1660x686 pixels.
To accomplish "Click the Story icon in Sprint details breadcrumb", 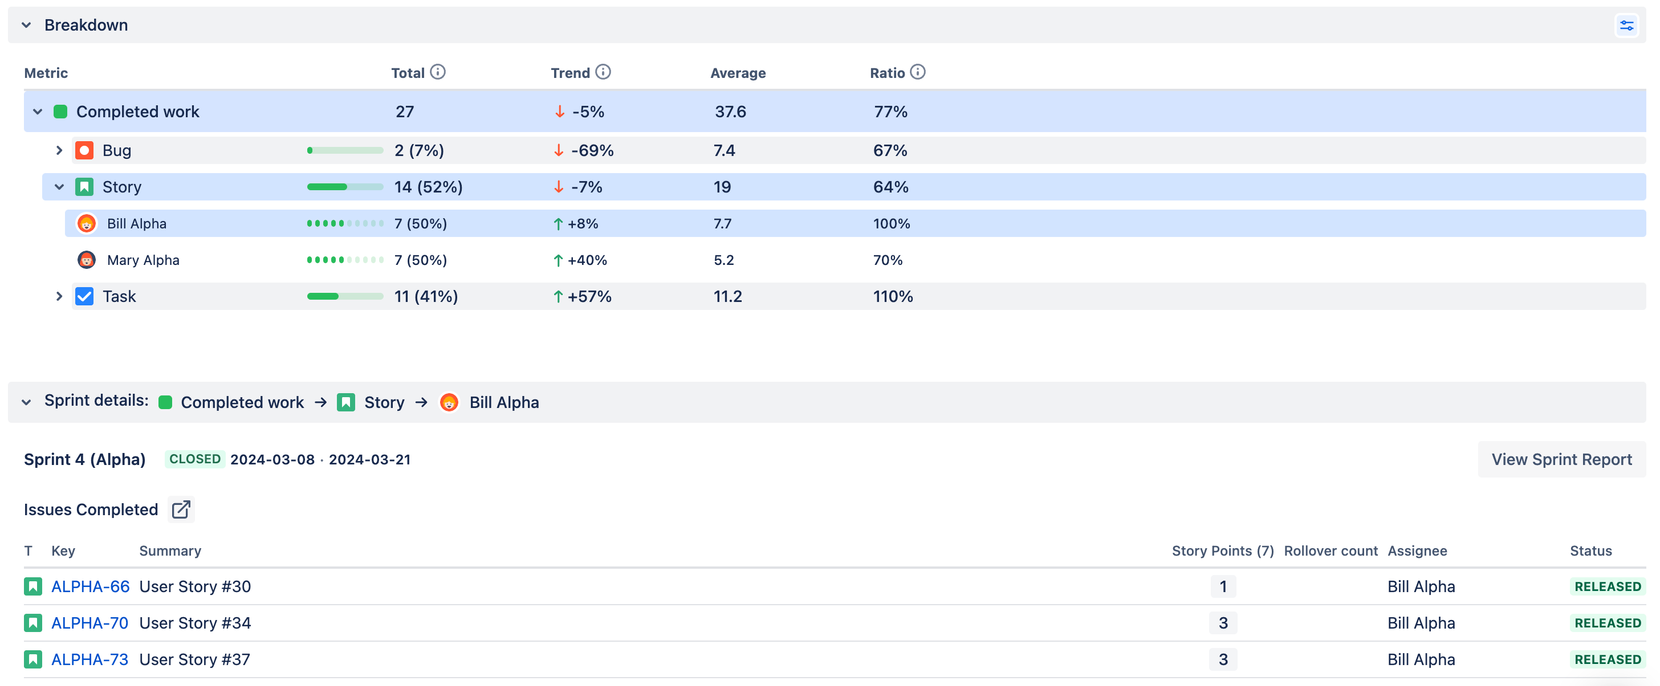I will pyautogui.click(x=346, y=402).
